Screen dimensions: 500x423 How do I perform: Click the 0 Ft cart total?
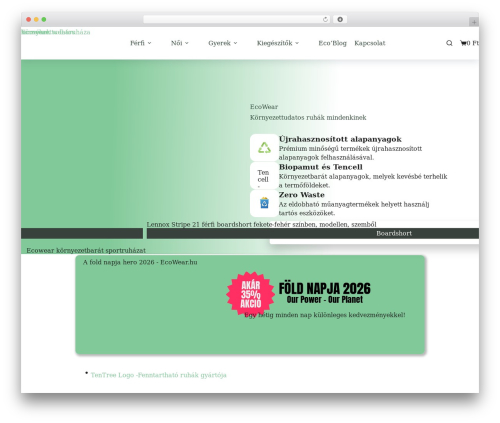coord(473,43)
